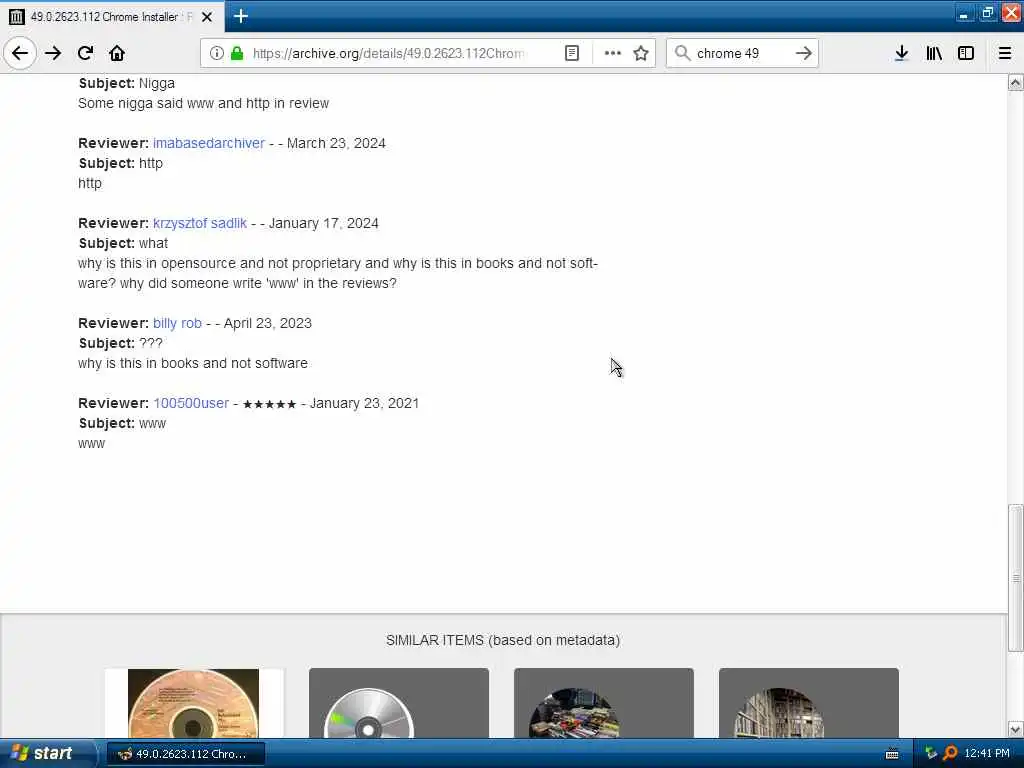
Task: Open reviewer imabasedarchiver profile
Action: pyautogui.click(x=209, y=143)
